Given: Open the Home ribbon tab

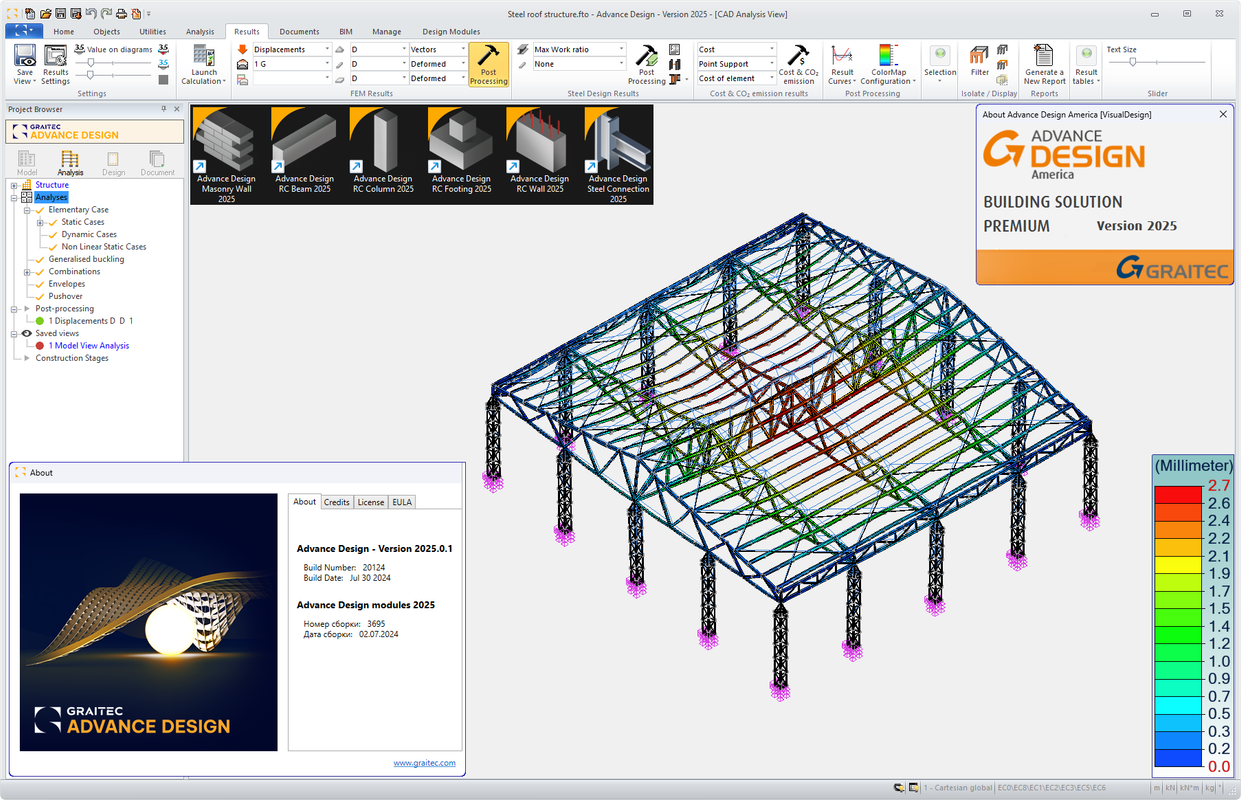Looking at the screenshot, I should [x=64, y=32].
